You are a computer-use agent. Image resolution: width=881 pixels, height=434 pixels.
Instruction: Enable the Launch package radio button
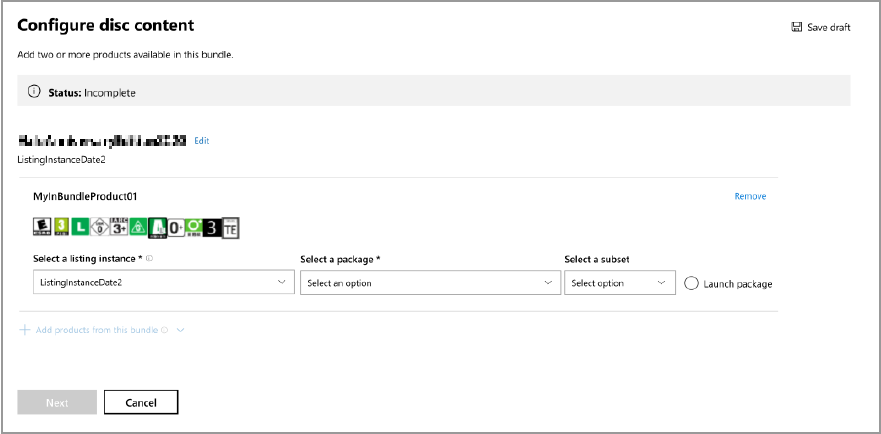point(691,284)
